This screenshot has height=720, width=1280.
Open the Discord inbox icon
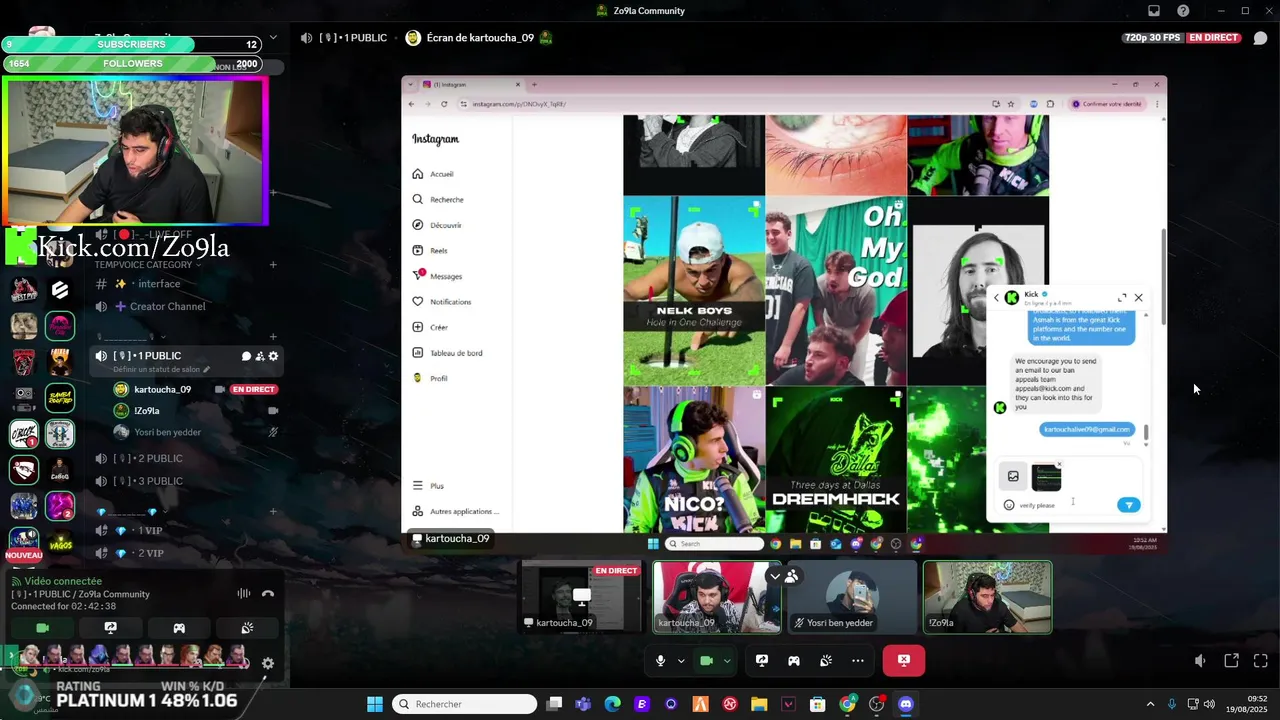point(1153,11)
